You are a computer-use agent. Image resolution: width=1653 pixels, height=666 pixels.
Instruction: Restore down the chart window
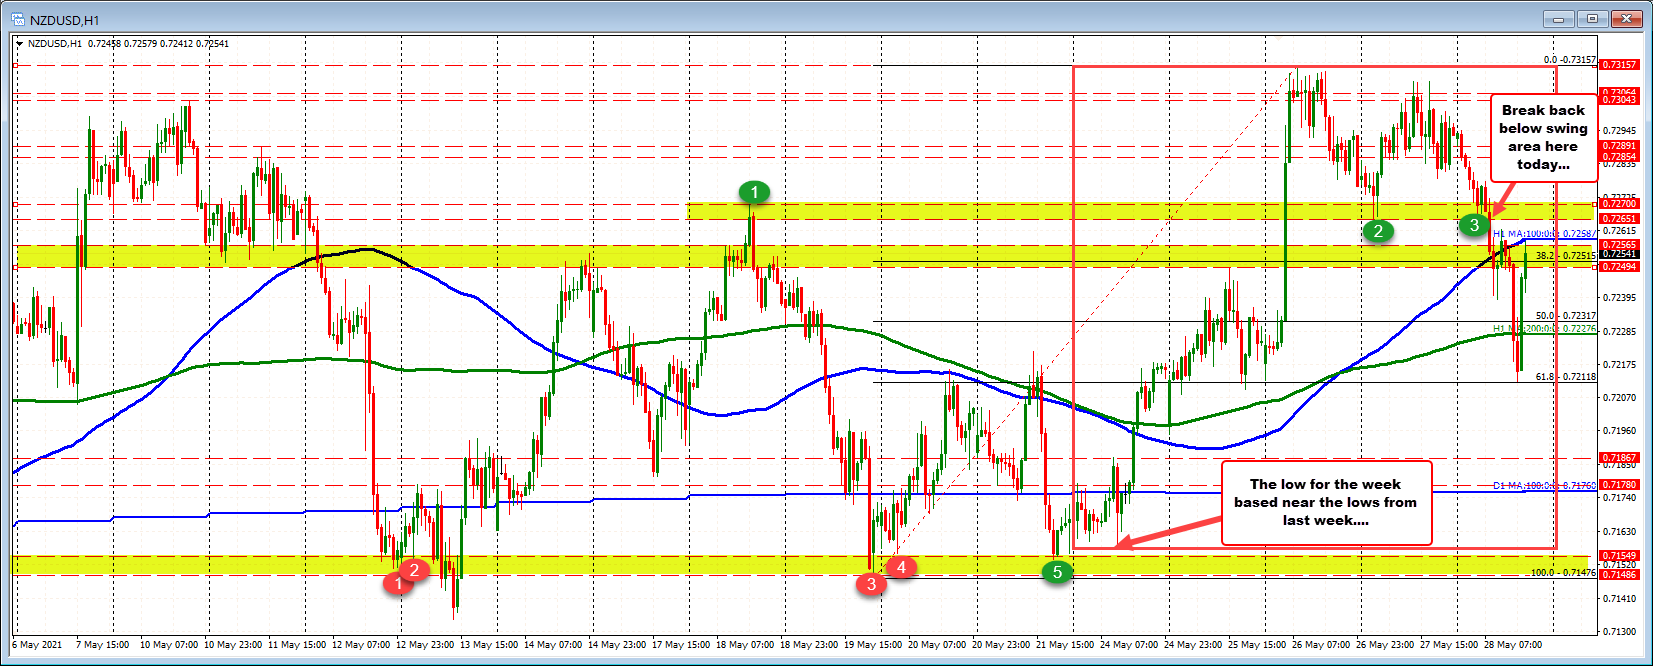click(x=1593, y=18)
